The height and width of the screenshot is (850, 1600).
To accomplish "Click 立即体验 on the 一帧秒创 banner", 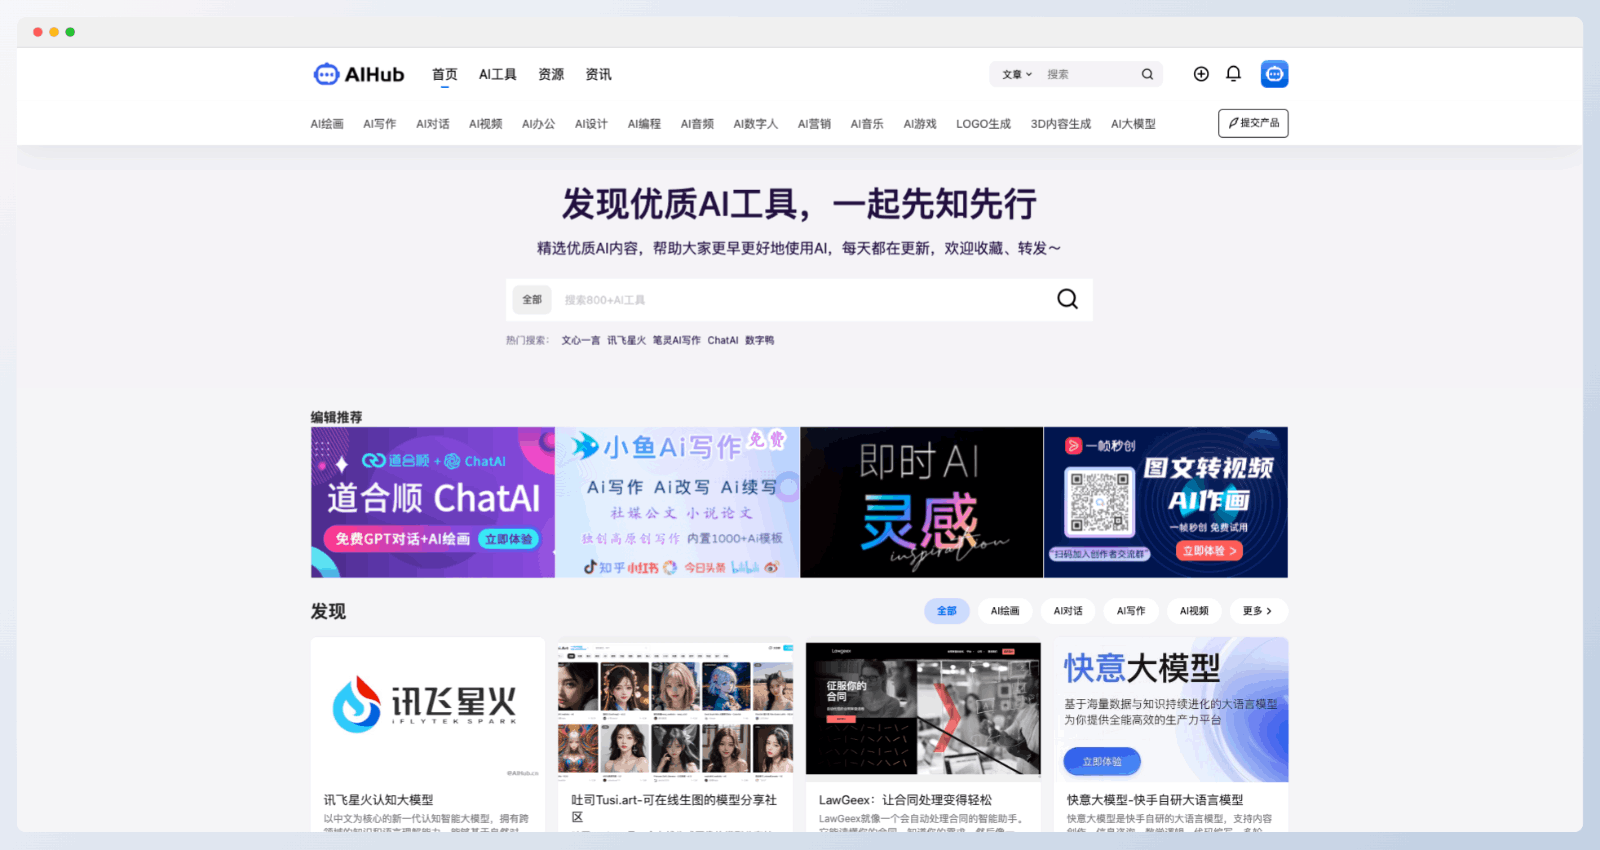I will coord(1209,551).
